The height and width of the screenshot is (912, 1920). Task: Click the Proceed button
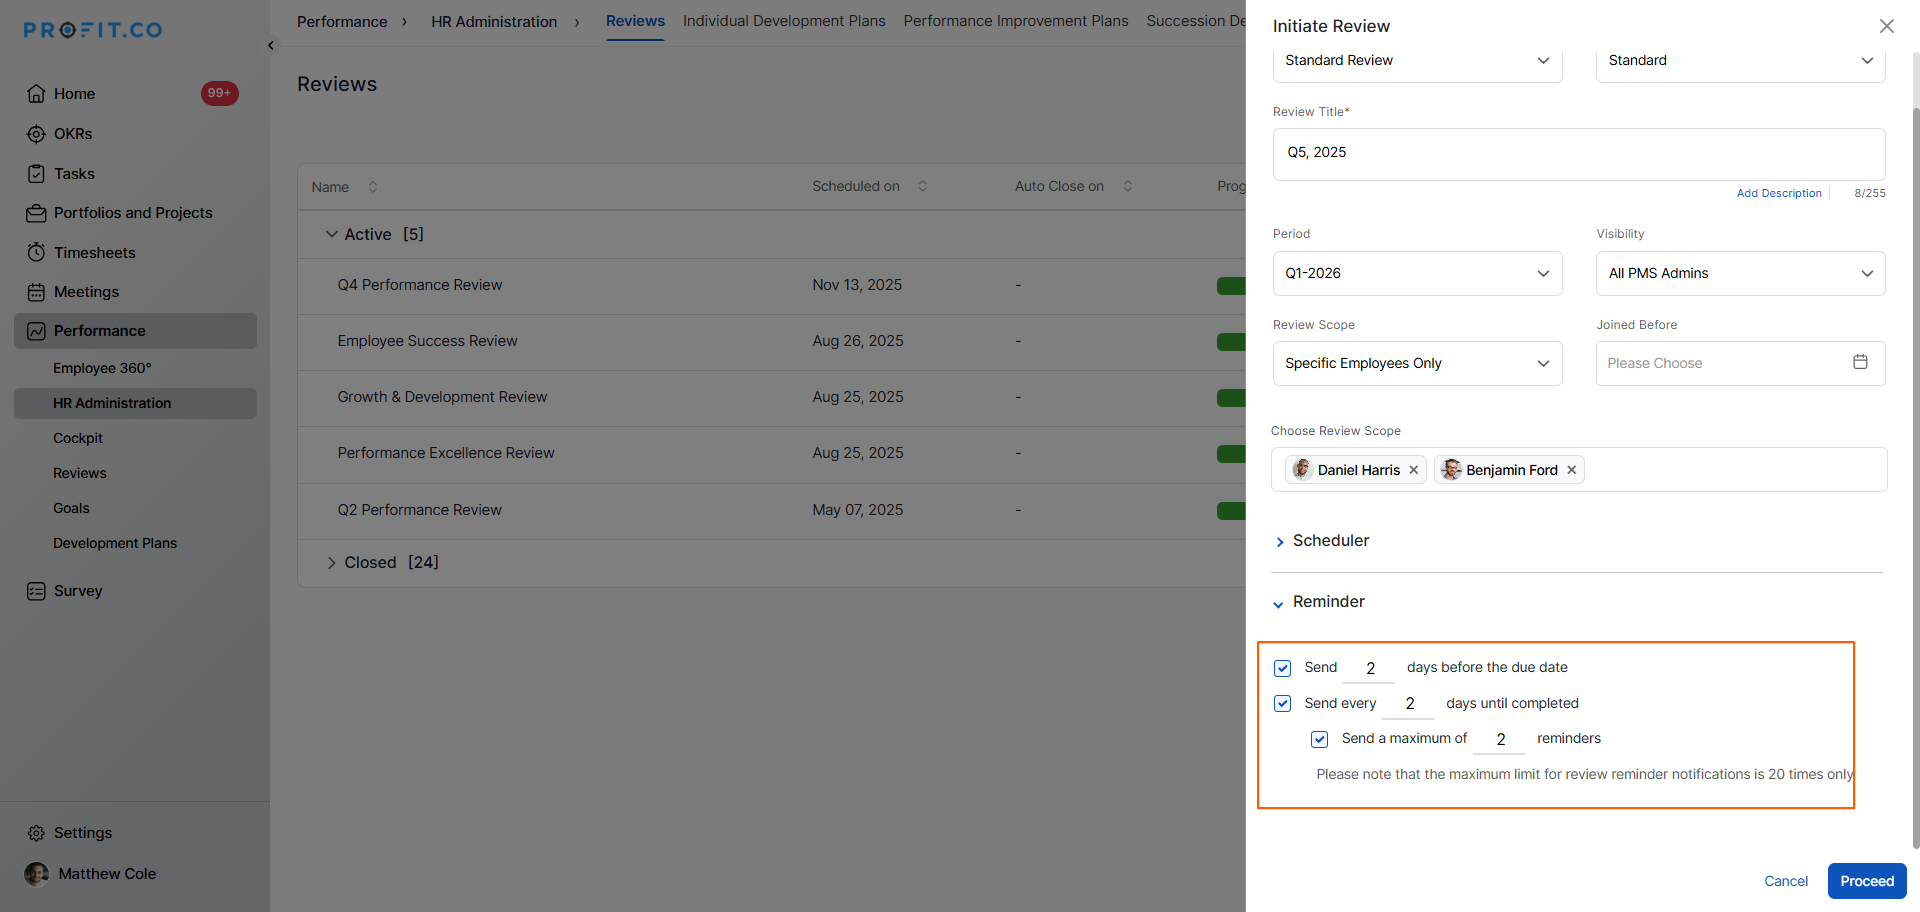pos(1866,881)
